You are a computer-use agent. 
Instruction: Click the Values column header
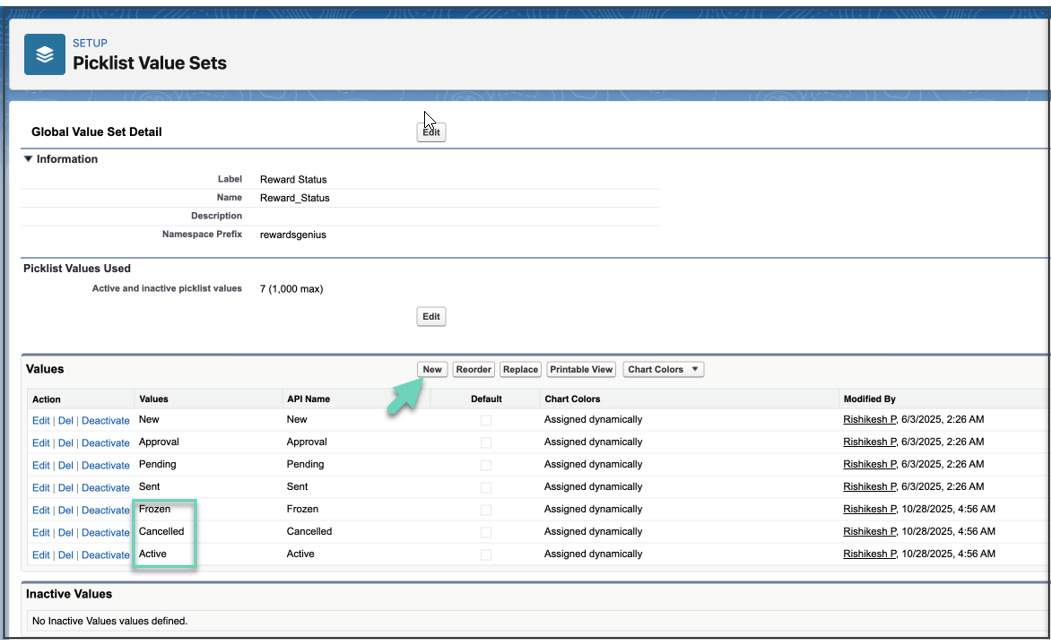(153, 399)
